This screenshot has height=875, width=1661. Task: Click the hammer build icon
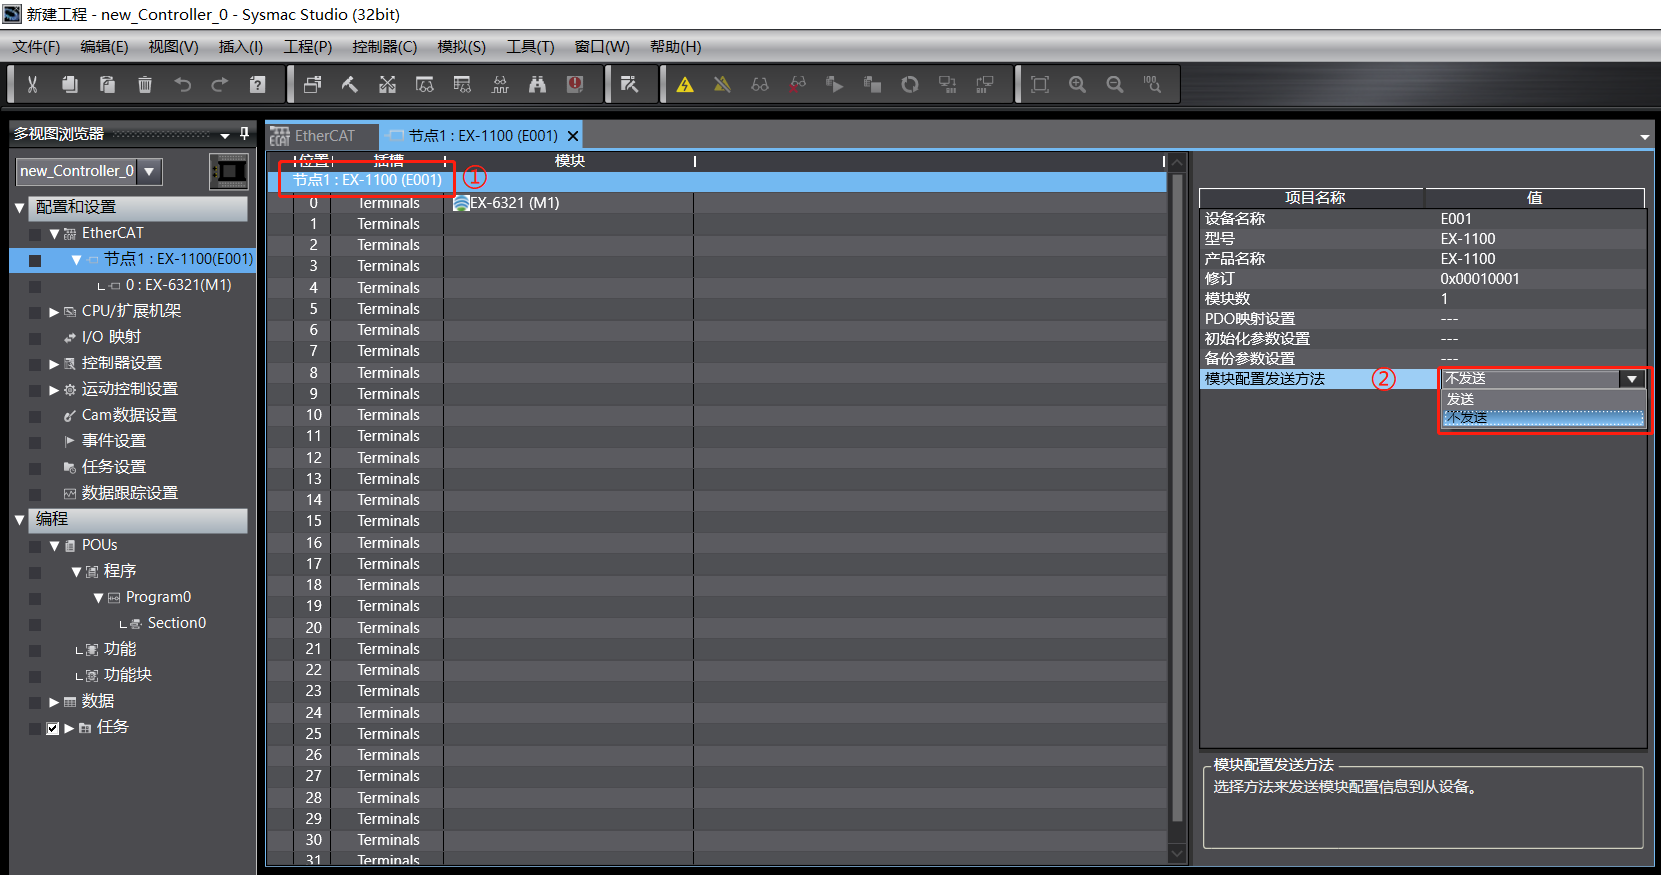(x=350, y=85)
